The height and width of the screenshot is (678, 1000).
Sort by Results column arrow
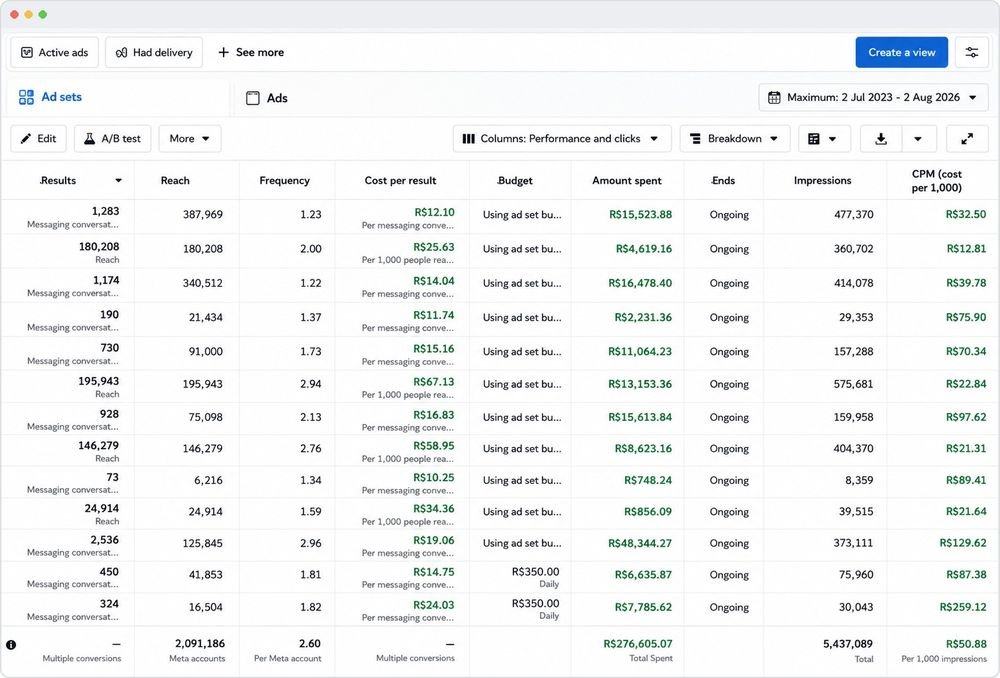pos(118,181)
